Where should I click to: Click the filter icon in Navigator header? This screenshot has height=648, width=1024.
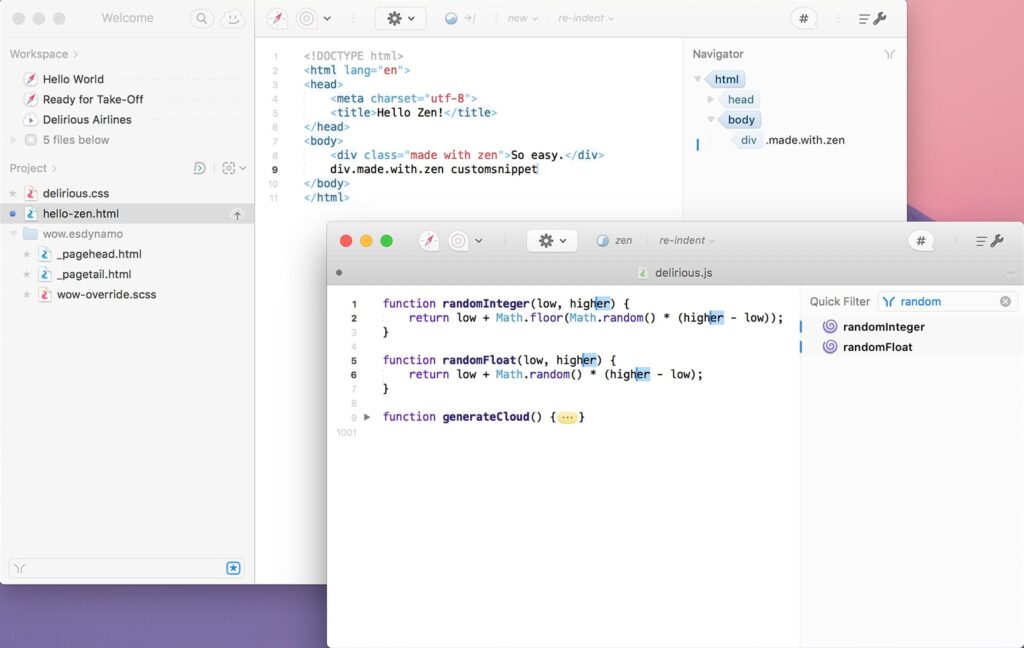[889, 54]
